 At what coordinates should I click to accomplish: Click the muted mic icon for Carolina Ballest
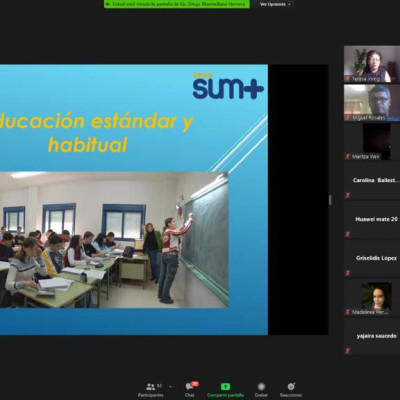pyautogui.click(x=348, y=195)
